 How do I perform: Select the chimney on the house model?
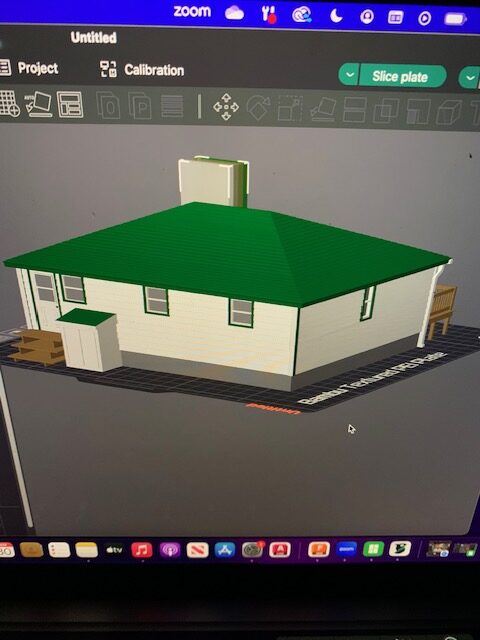(213, 180)
